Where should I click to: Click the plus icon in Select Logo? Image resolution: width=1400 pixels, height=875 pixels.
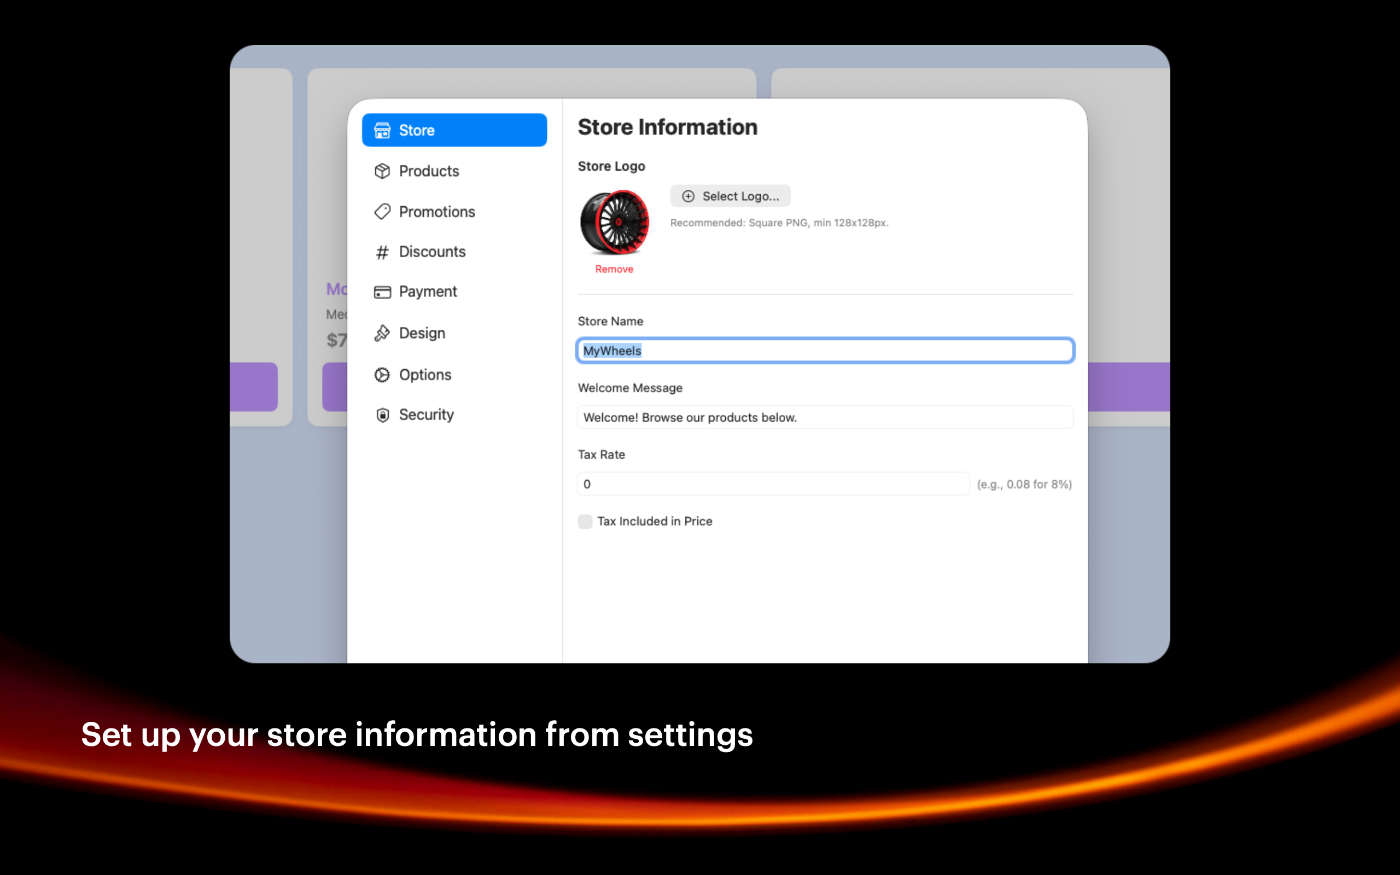pos(688,196)
